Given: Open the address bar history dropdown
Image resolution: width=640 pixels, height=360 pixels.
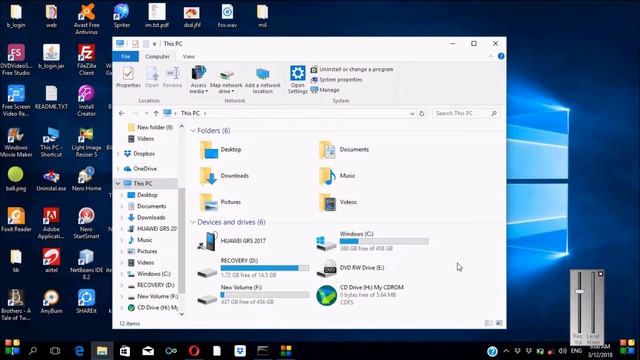Looking at the screenshot, I should point(412,113).
